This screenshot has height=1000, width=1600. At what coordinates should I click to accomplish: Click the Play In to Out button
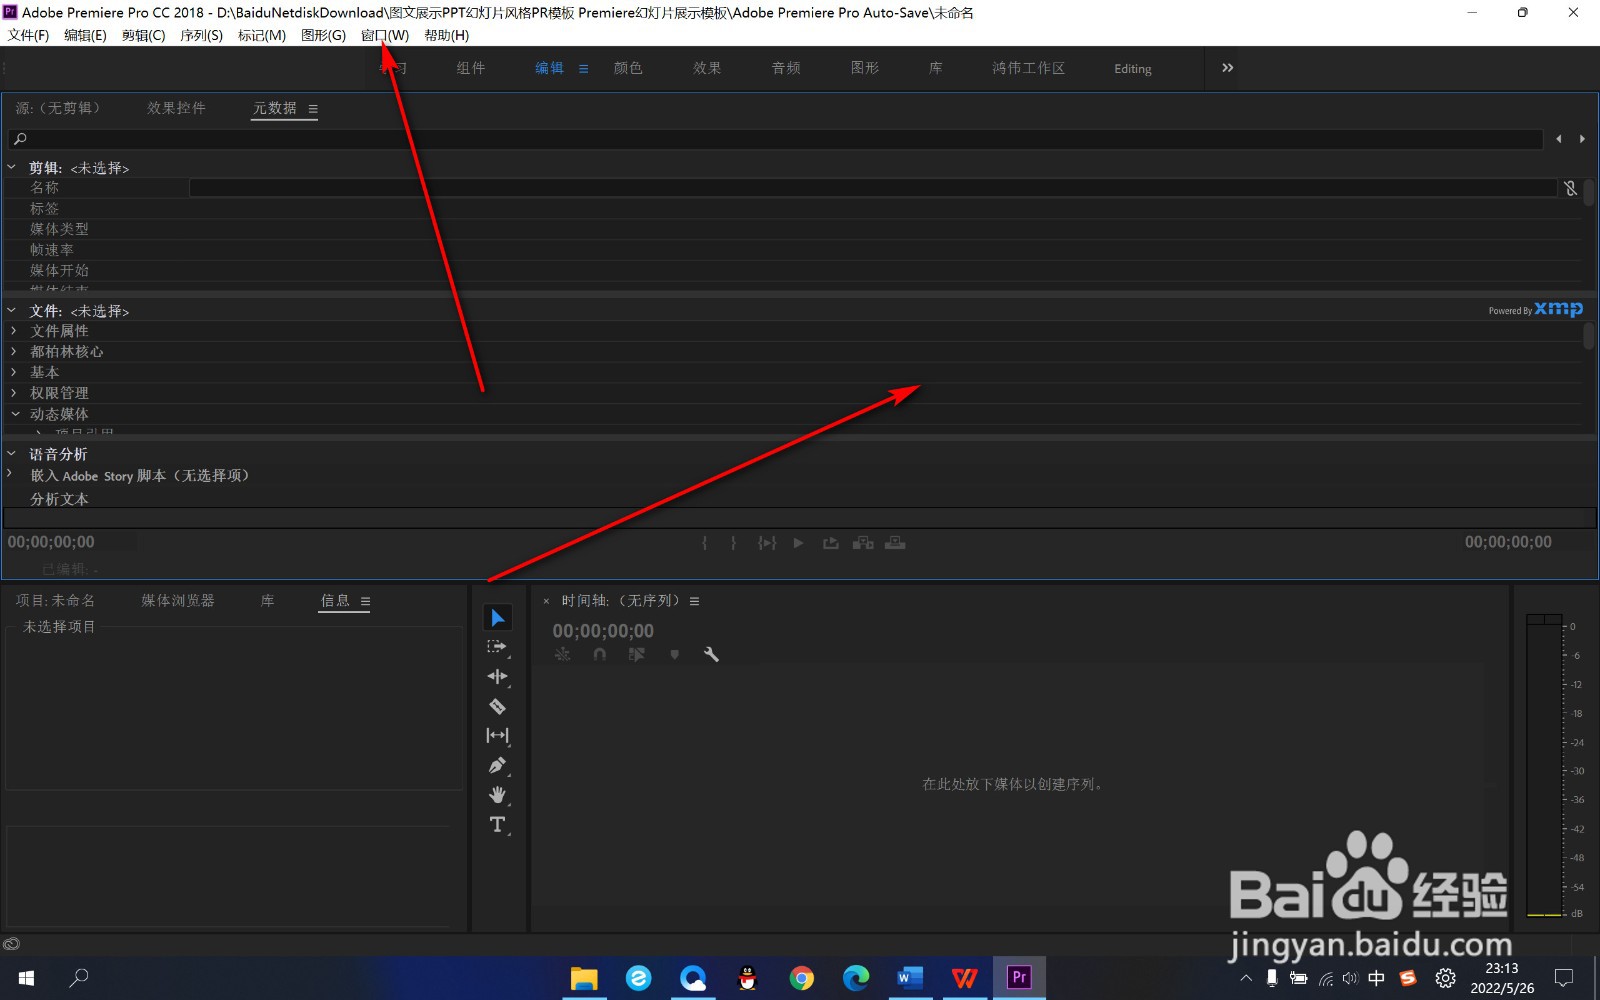767,543
